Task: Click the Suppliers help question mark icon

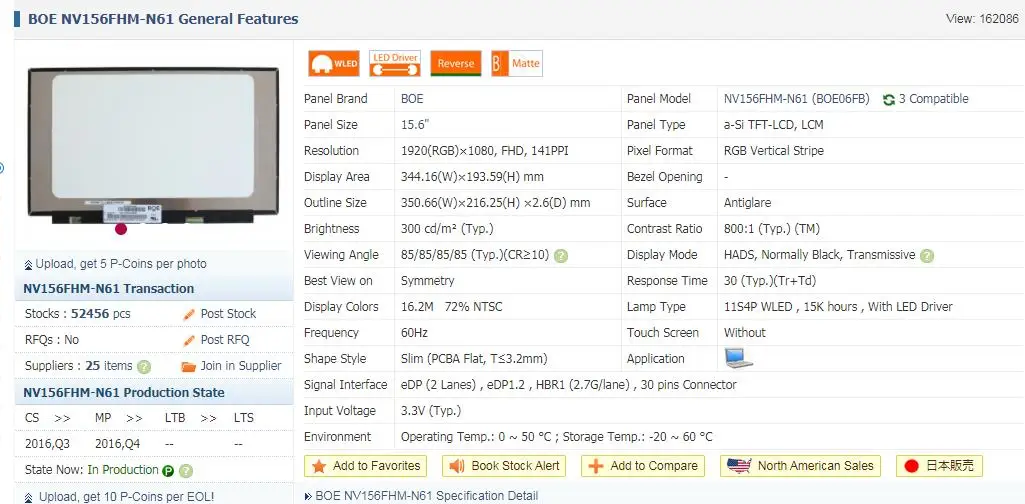Action: tap(144, 367)
